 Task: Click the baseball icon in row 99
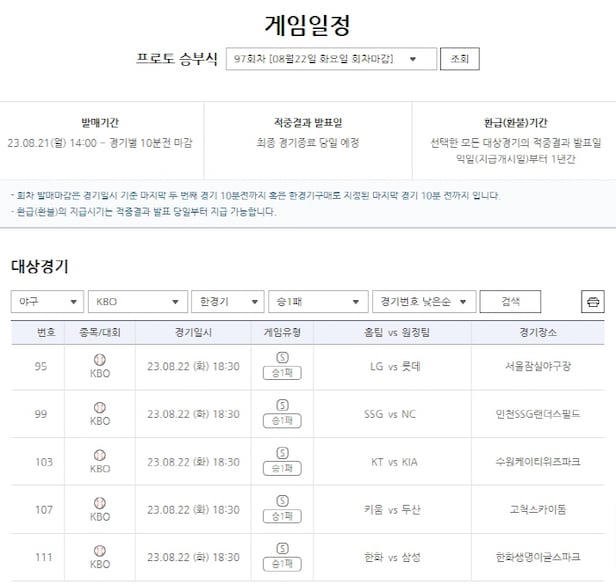(x=100, y=407)
